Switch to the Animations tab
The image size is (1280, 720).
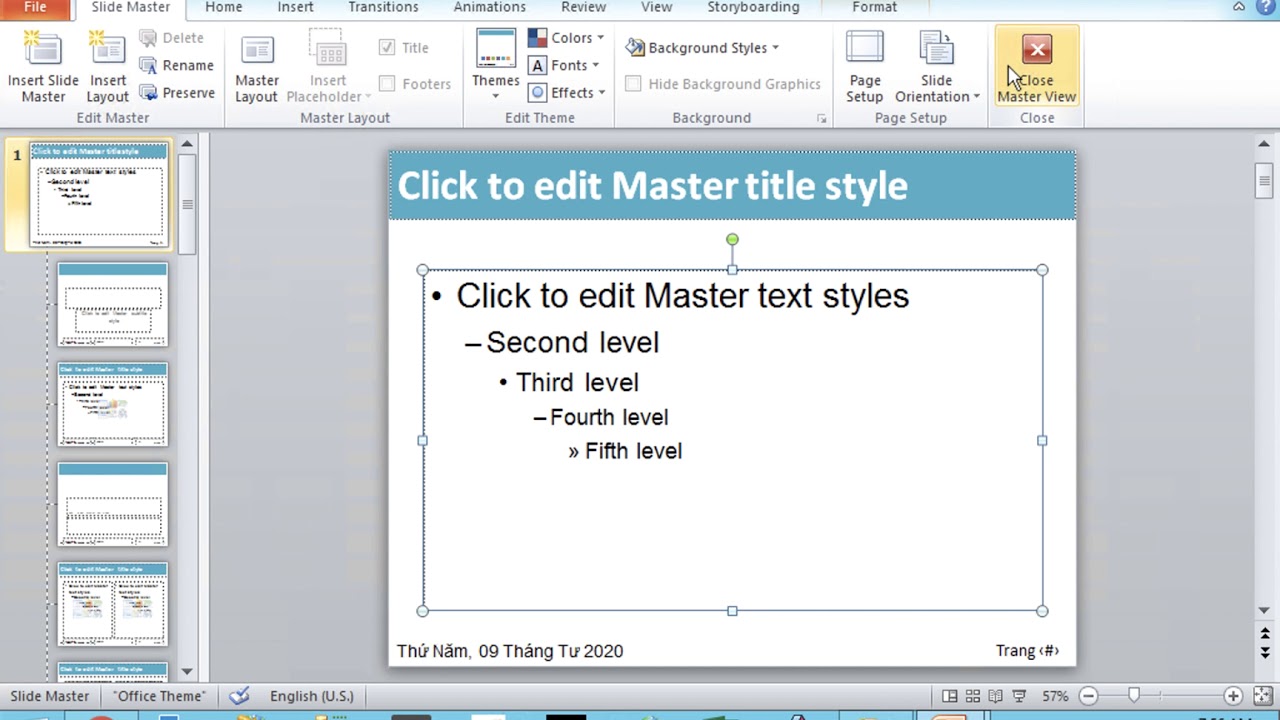489,7
